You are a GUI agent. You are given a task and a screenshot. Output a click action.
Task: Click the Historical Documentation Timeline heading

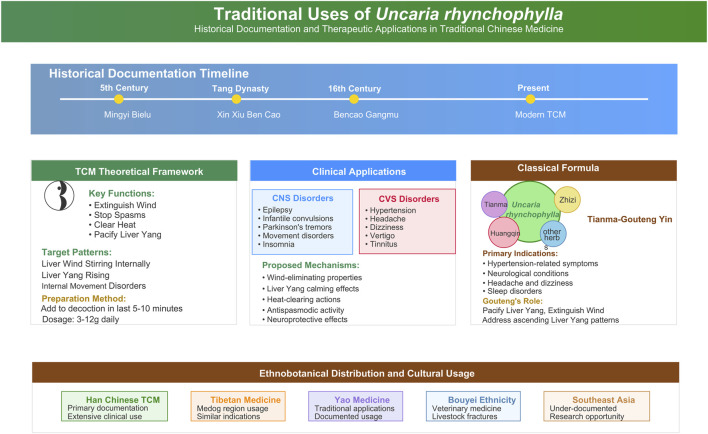(149, 74)
